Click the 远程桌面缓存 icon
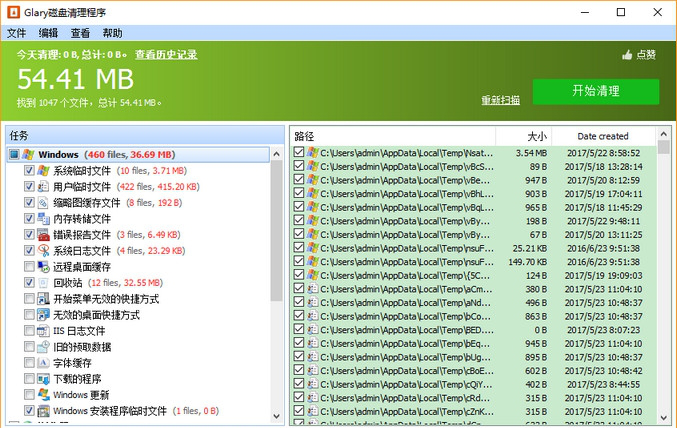The height and width of the screenshot is (445, 677). coord(43,267)
